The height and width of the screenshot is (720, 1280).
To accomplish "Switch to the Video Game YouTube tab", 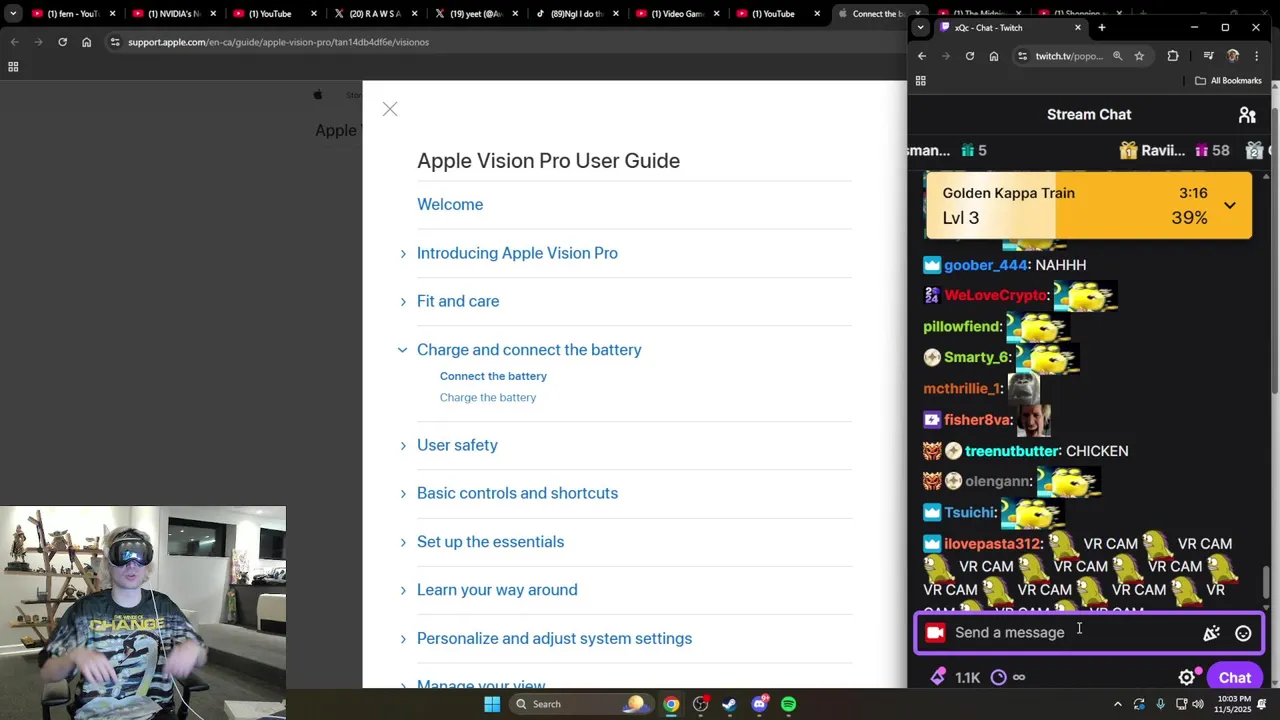I will (678, 14).
